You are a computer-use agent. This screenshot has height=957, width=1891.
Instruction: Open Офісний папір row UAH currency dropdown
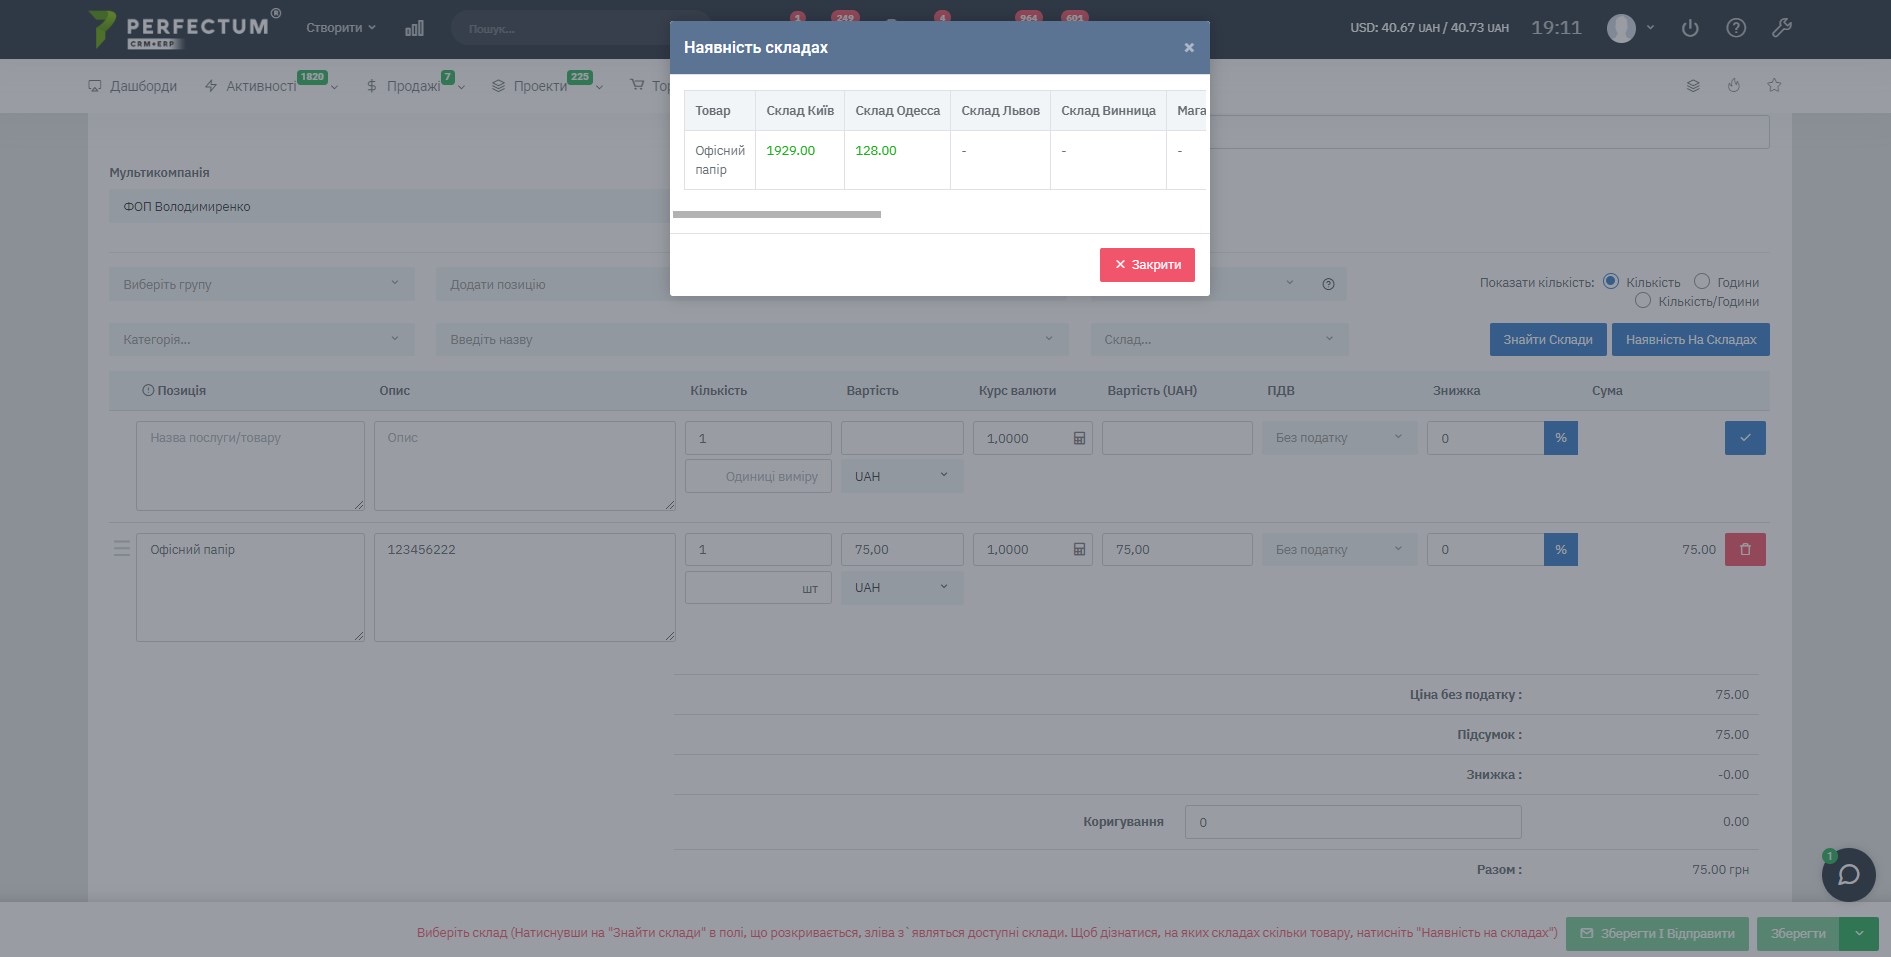(902, 588)
